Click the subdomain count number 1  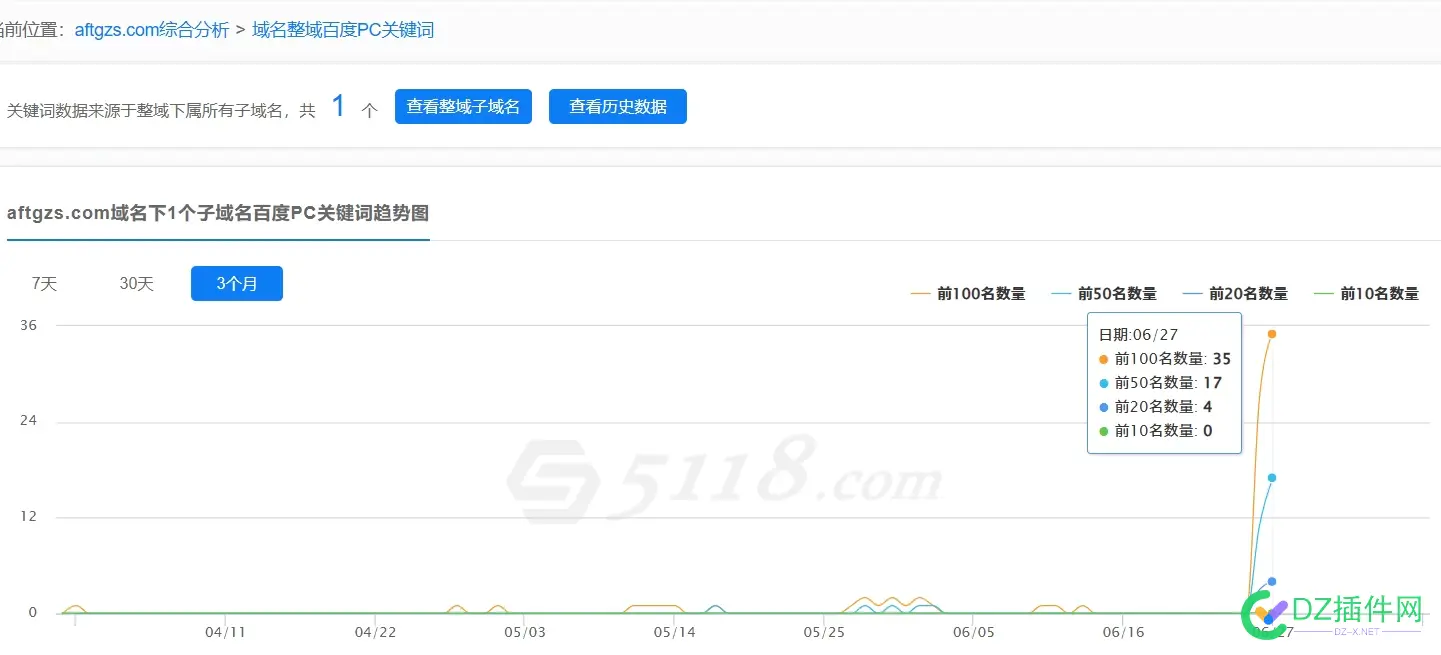(338, 106)
